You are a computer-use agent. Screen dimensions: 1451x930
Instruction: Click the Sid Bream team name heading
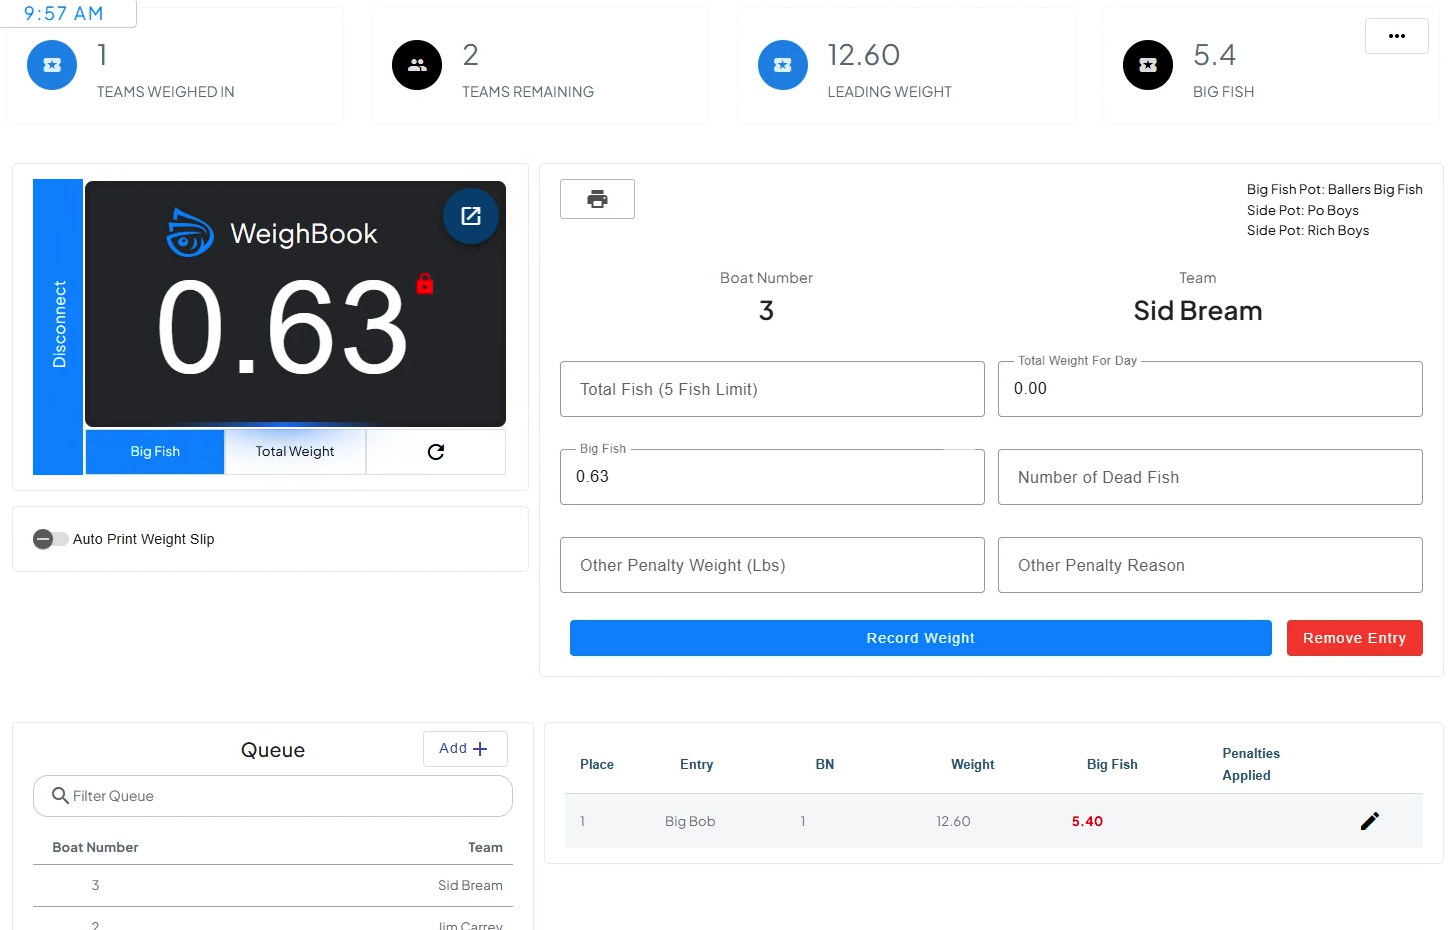tap(1198, 311)
